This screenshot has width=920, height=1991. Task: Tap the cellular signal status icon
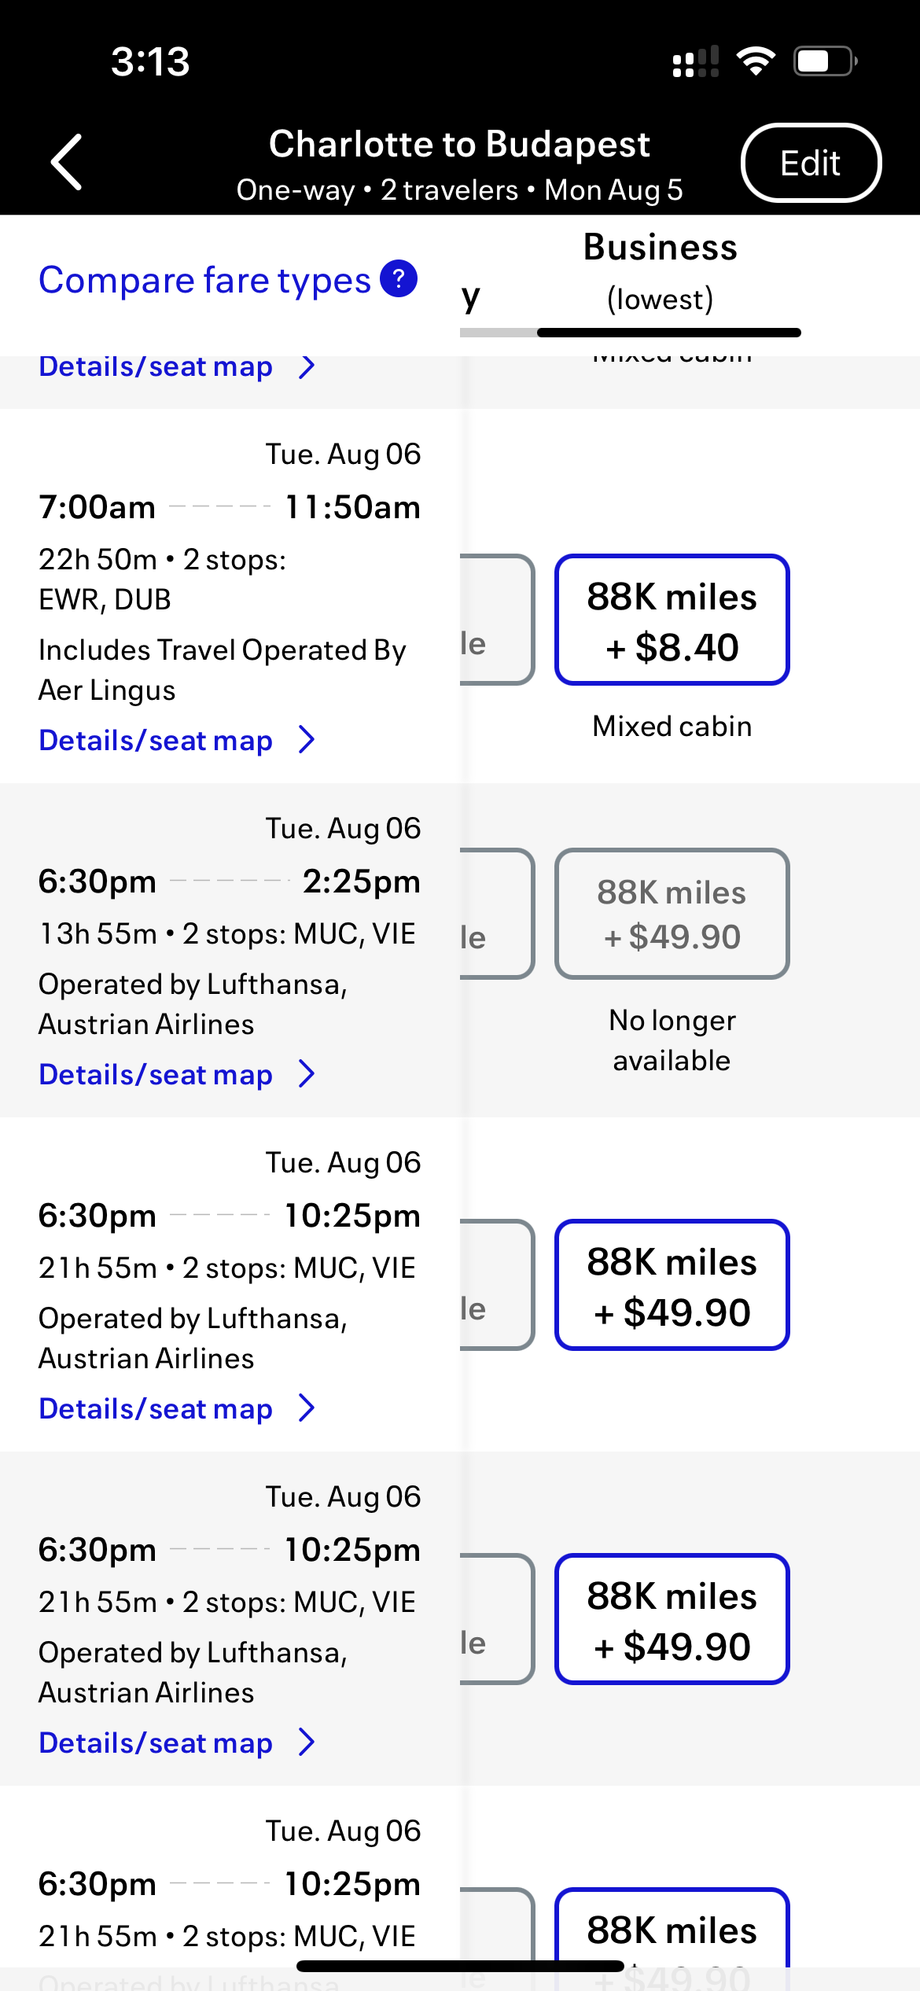click(695, 62)
